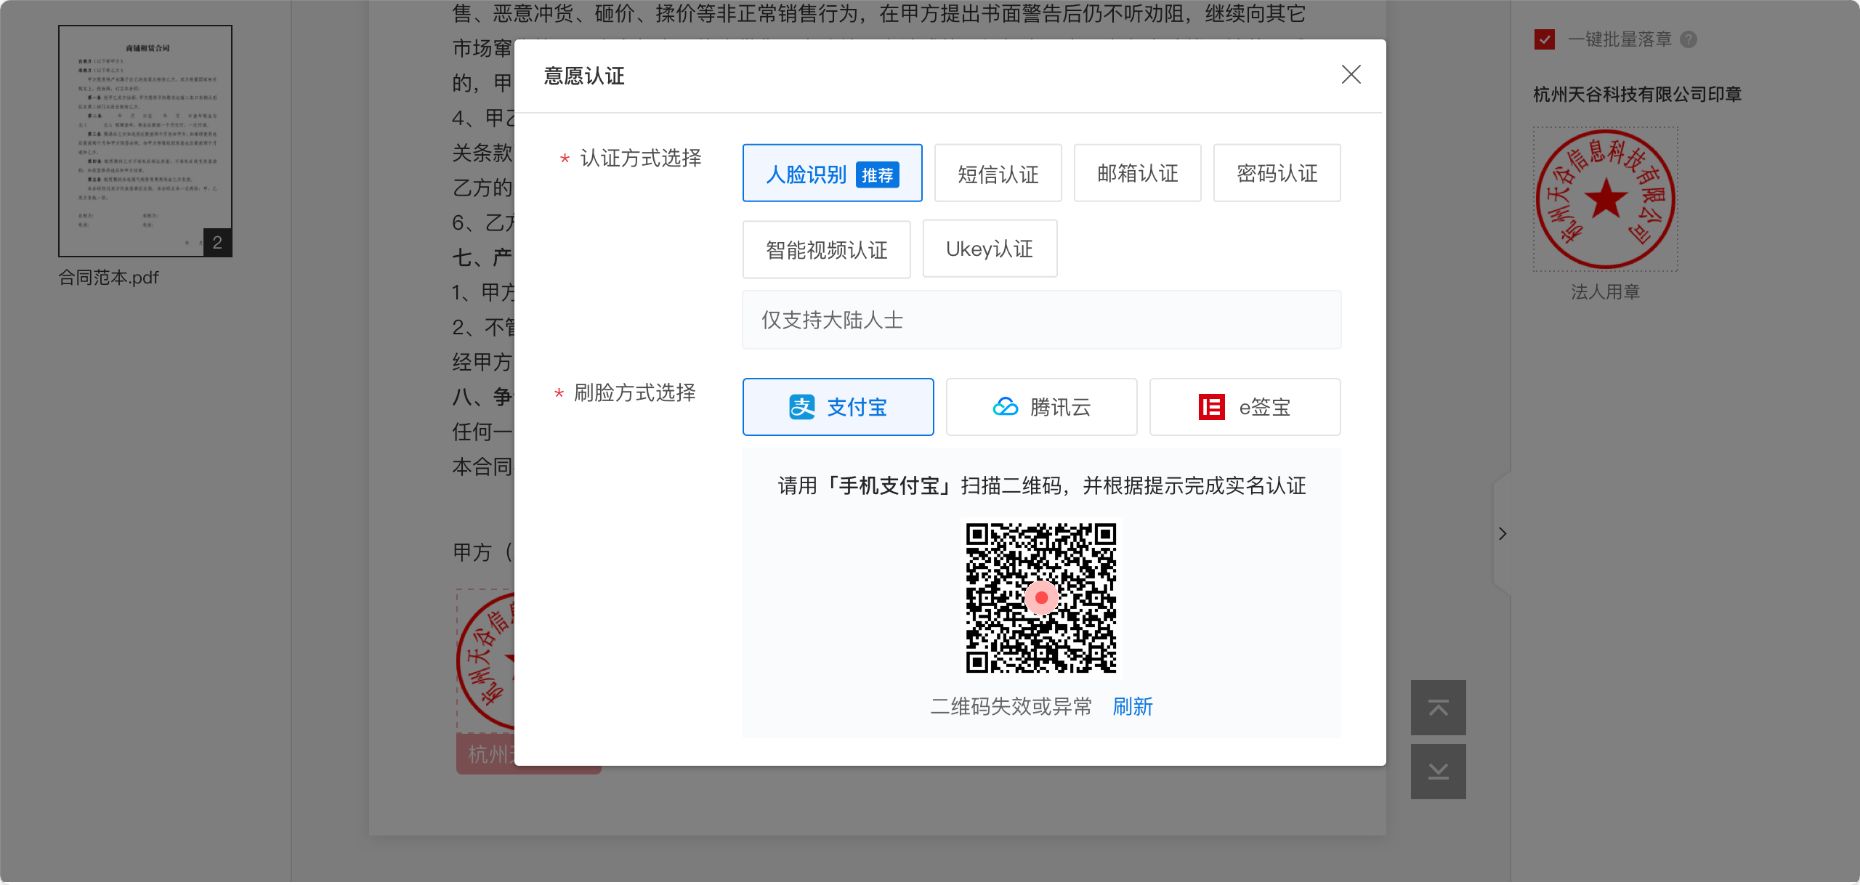Click the seal placed on the contract
This screenshot has height=885, width=1860.
pos(486,660)
